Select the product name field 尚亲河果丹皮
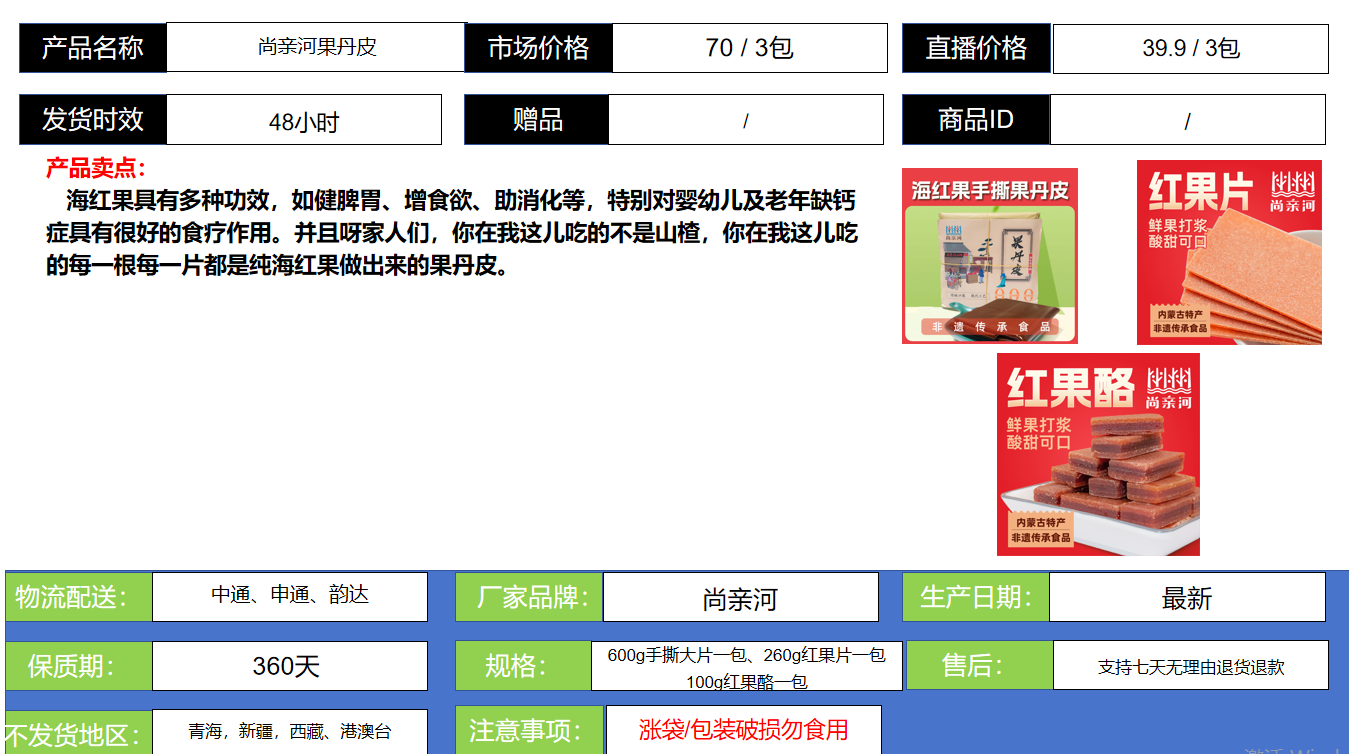The image size is (1349, 754). (x=316, y=47)
